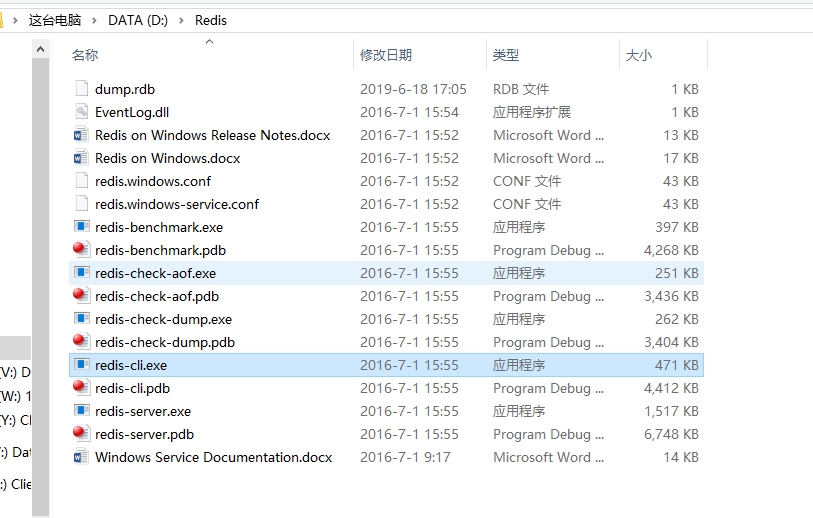Sort files by 类型 column
Screen dimensions: 813x518
[x=506, y=55]
